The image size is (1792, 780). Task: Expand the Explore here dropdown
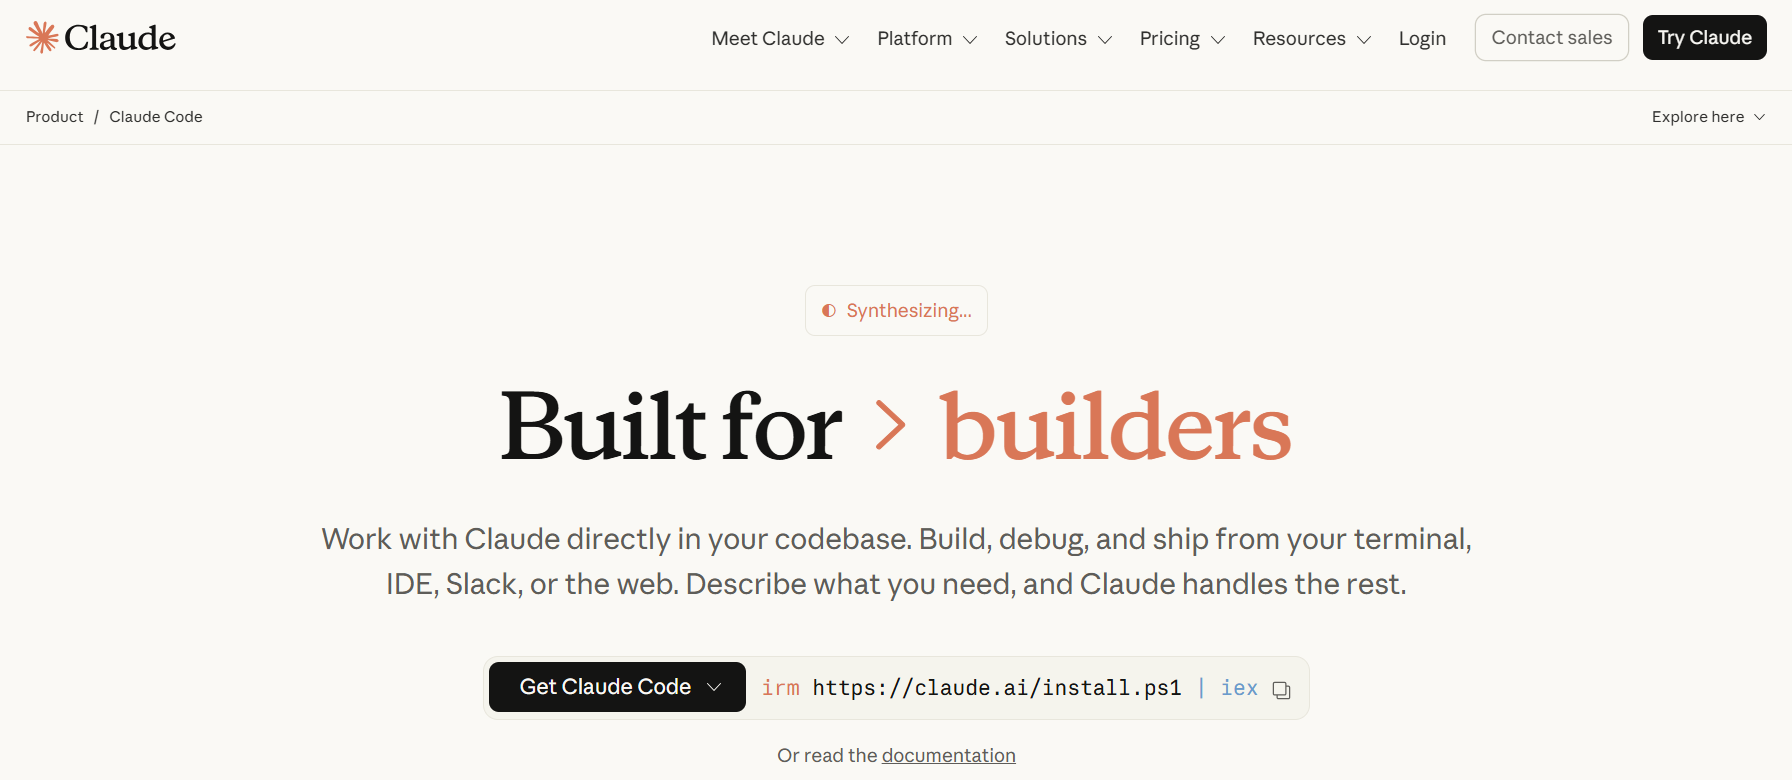tap(1708, 117)
